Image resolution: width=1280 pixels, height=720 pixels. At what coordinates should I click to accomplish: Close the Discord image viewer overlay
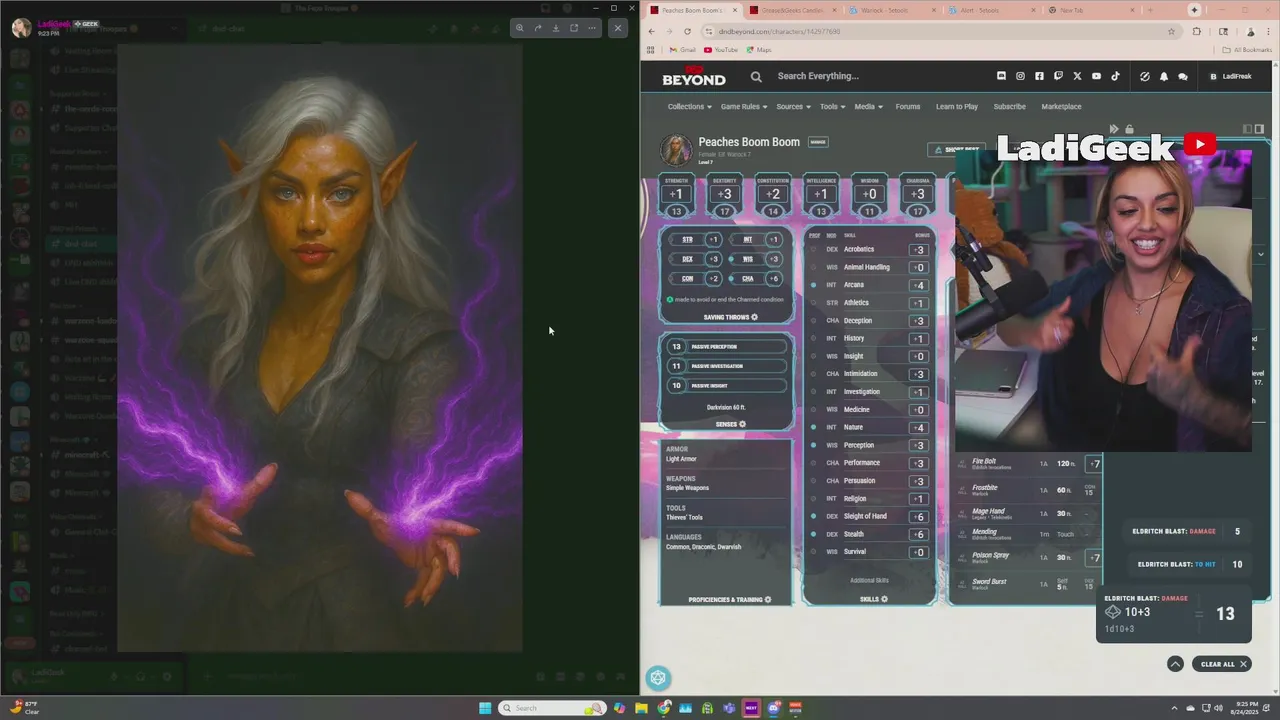tap(618, 28)
